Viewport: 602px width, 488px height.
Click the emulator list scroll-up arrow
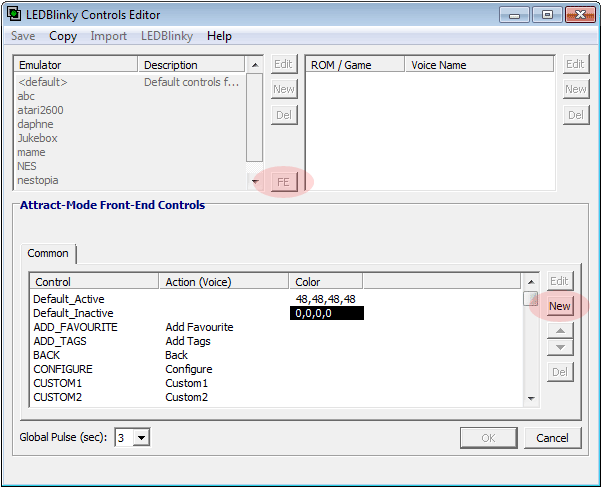pyautogui.click(x=255, y=65)
